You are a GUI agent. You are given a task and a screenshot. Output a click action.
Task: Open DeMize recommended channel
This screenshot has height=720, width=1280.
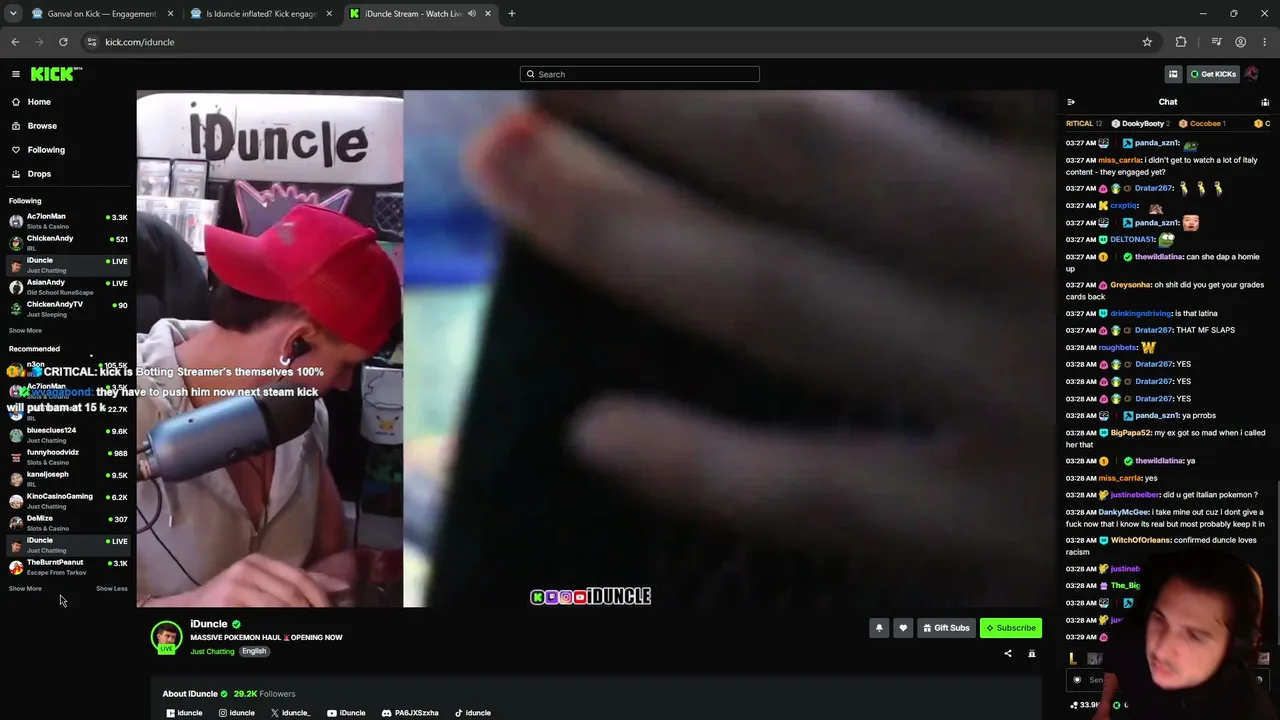tap(68, 523)
